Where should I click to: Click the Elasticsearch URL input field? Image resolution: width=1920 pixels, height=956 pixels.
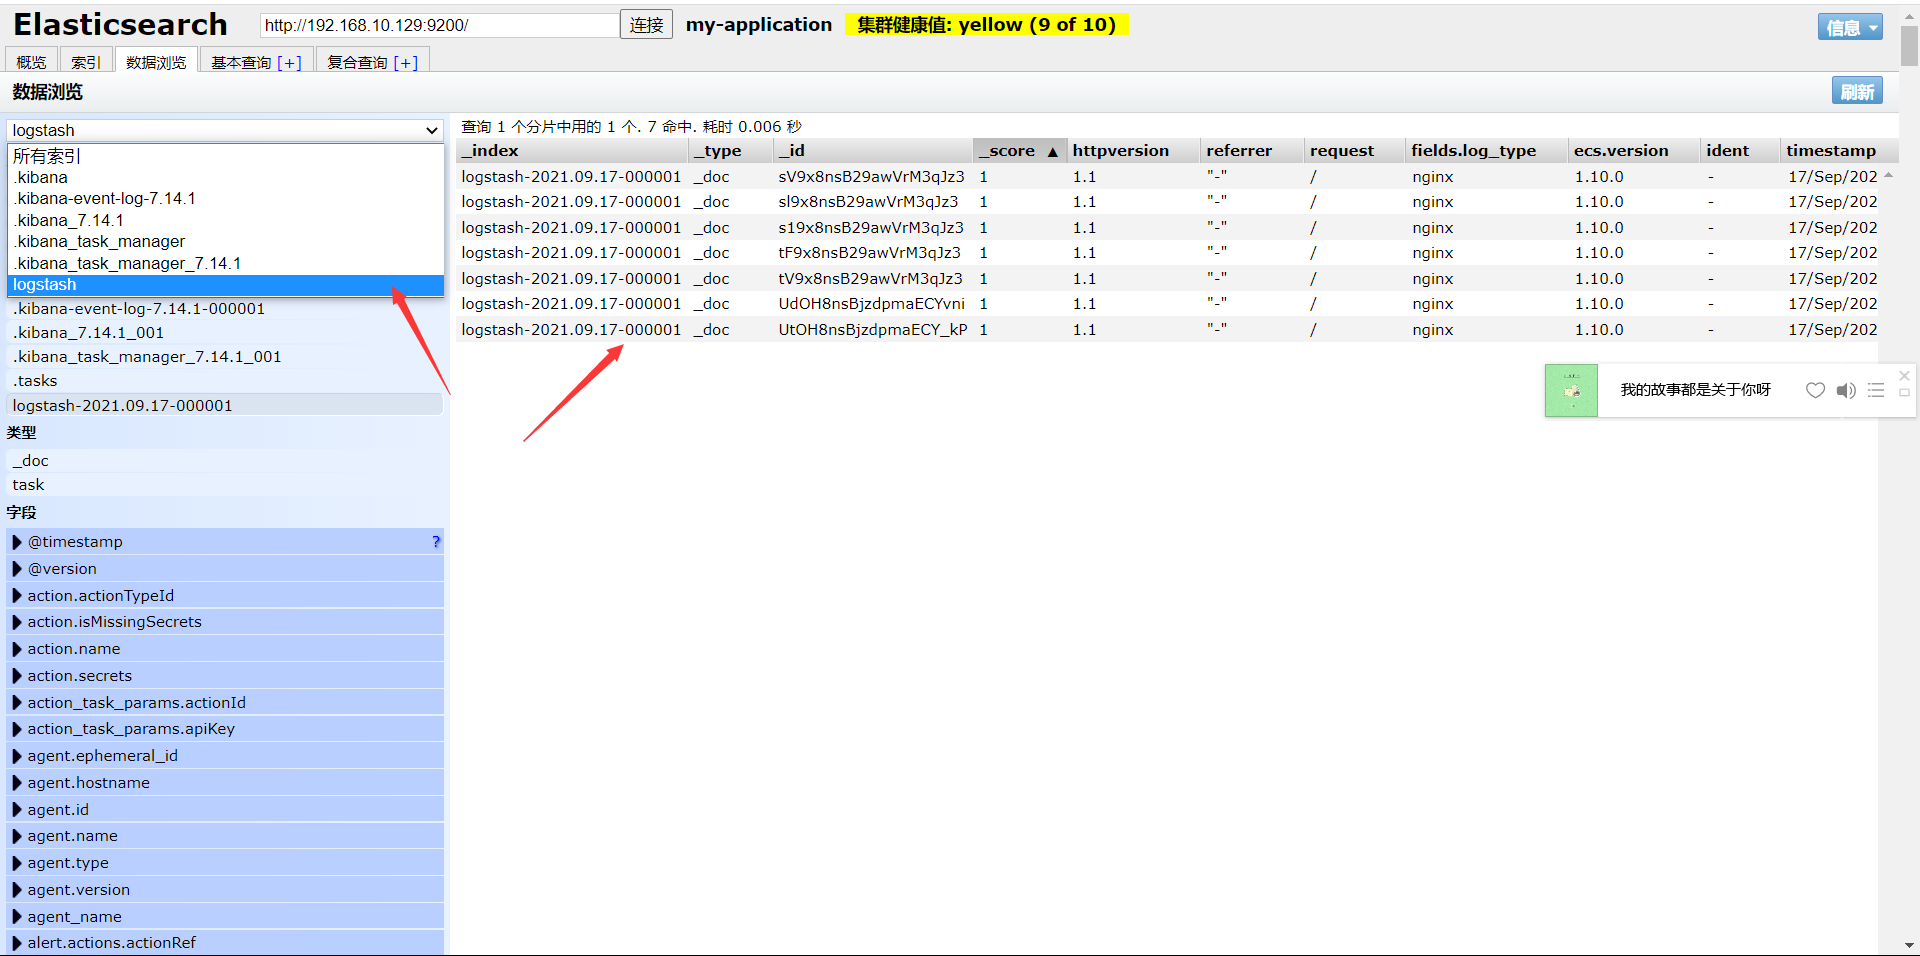click(439, 25)
